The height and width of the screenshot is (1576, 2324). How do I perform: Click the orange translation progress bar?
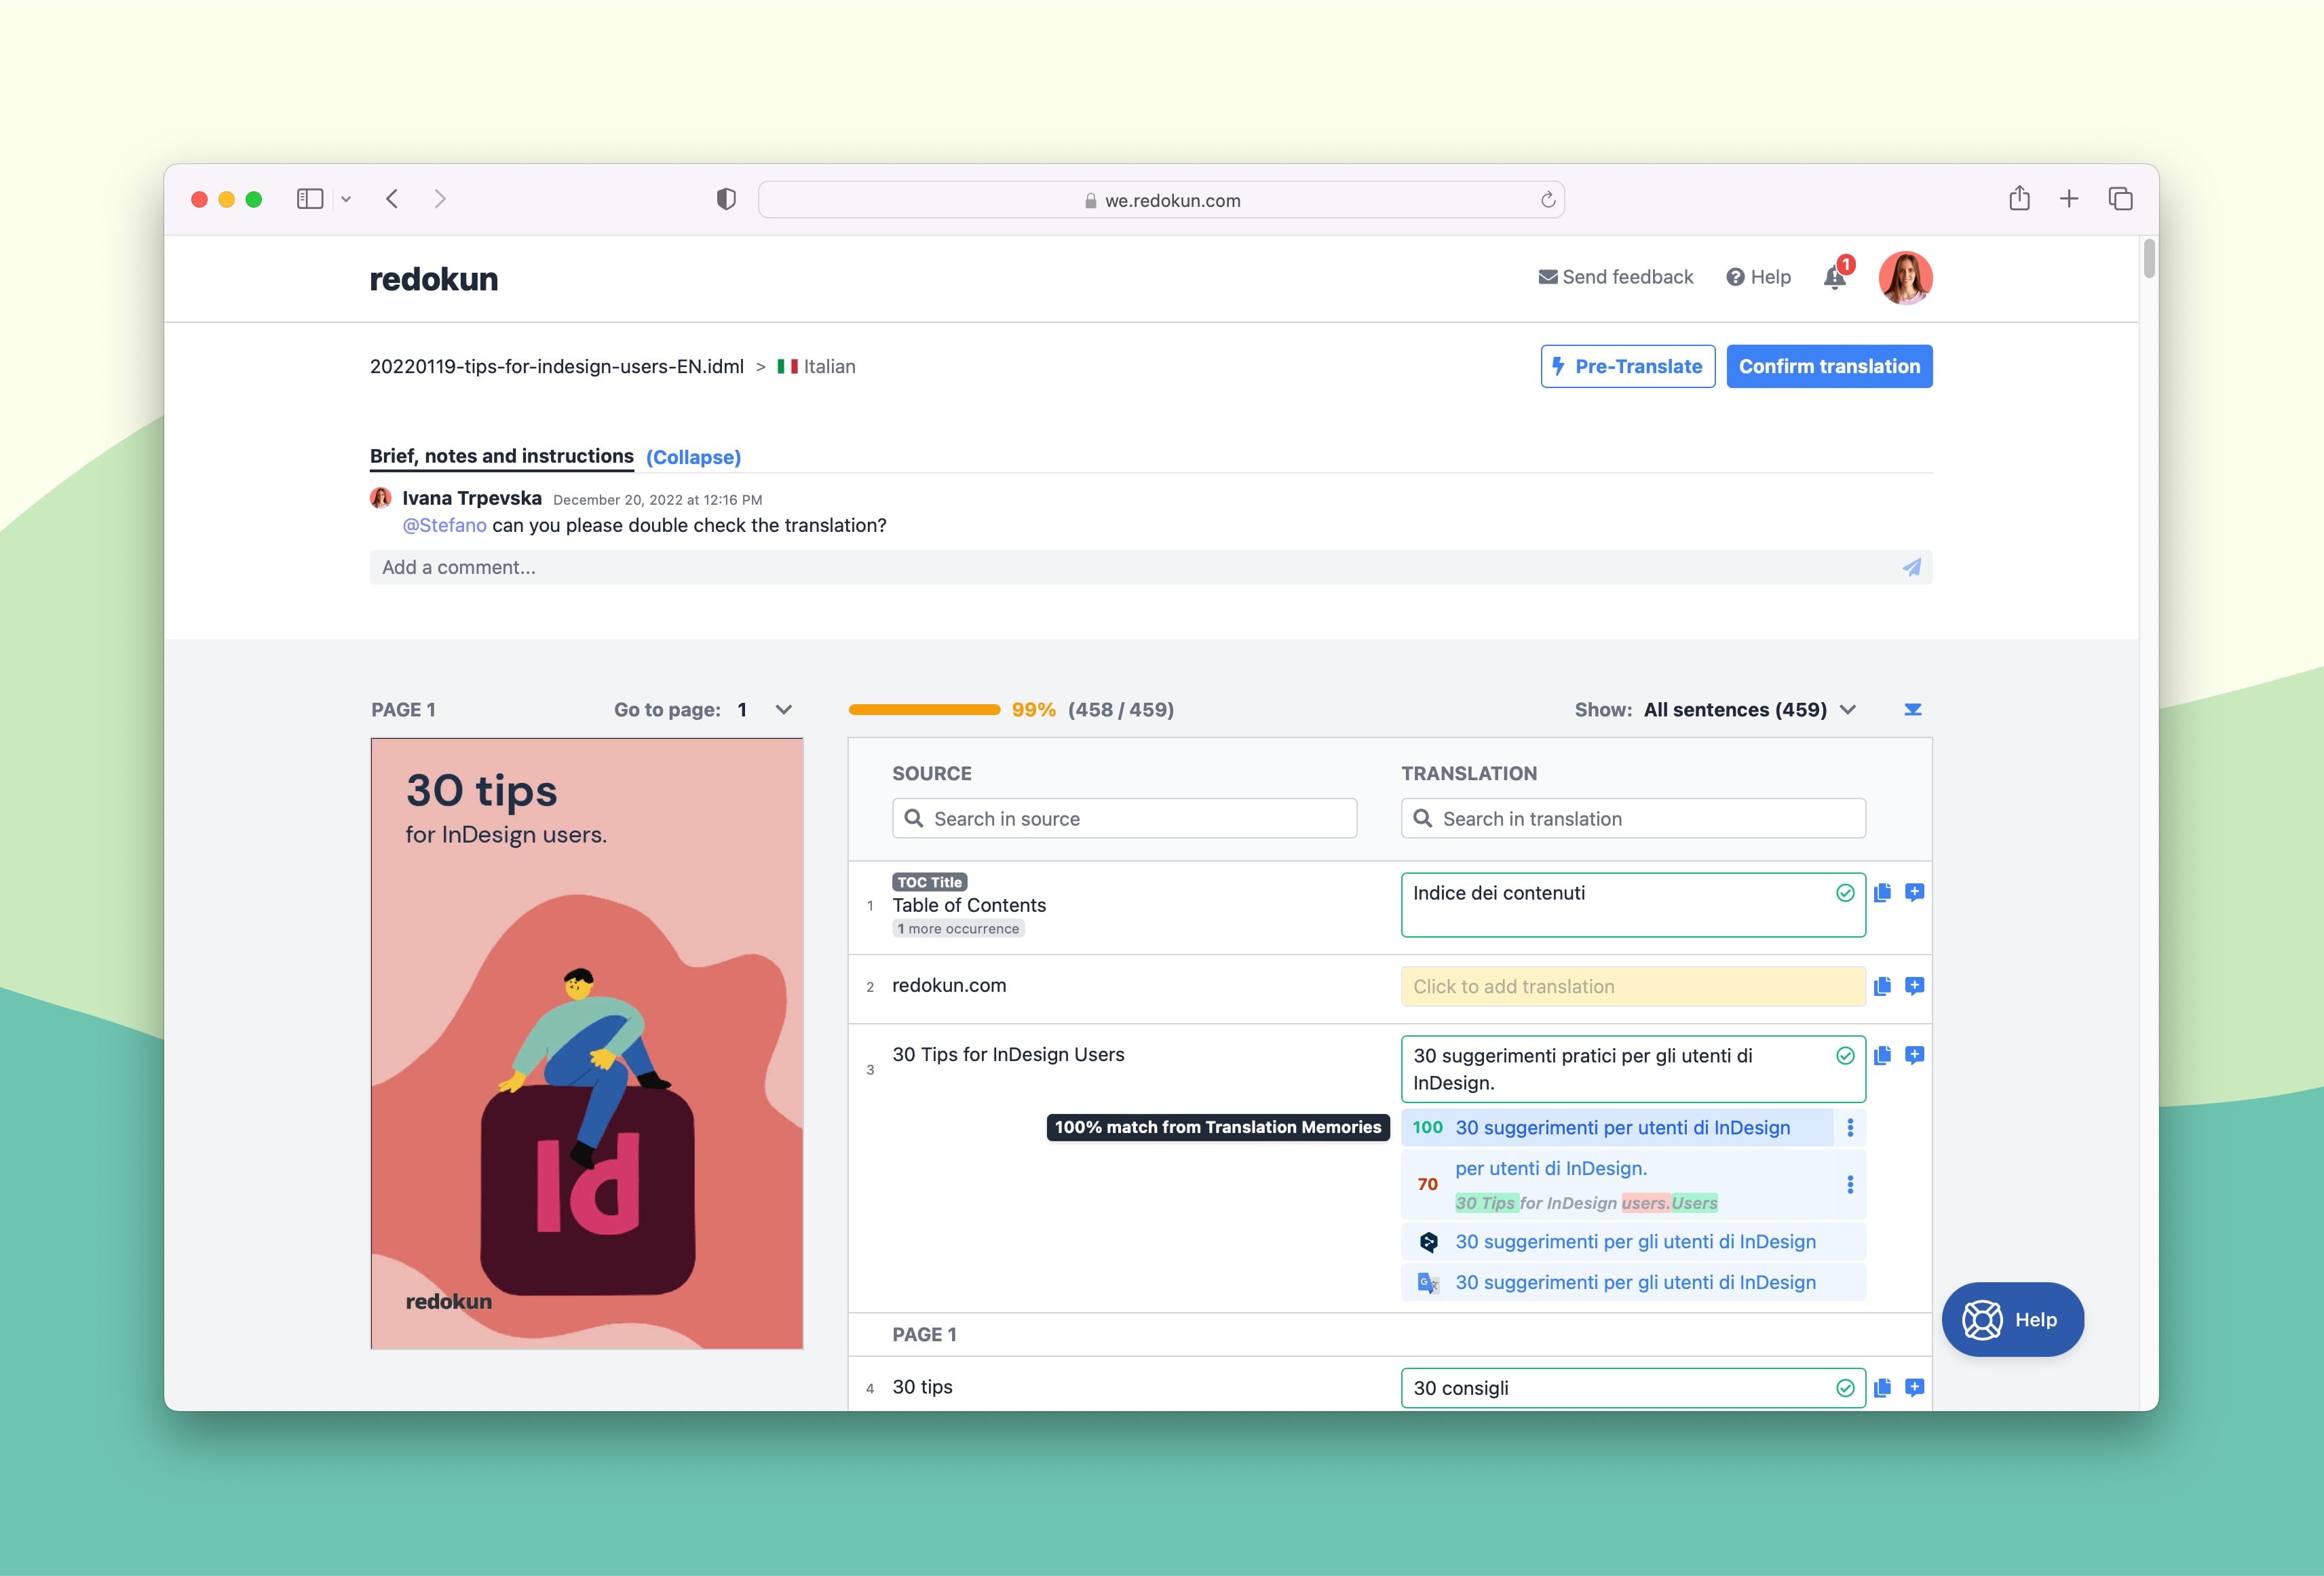pos(924,710)
